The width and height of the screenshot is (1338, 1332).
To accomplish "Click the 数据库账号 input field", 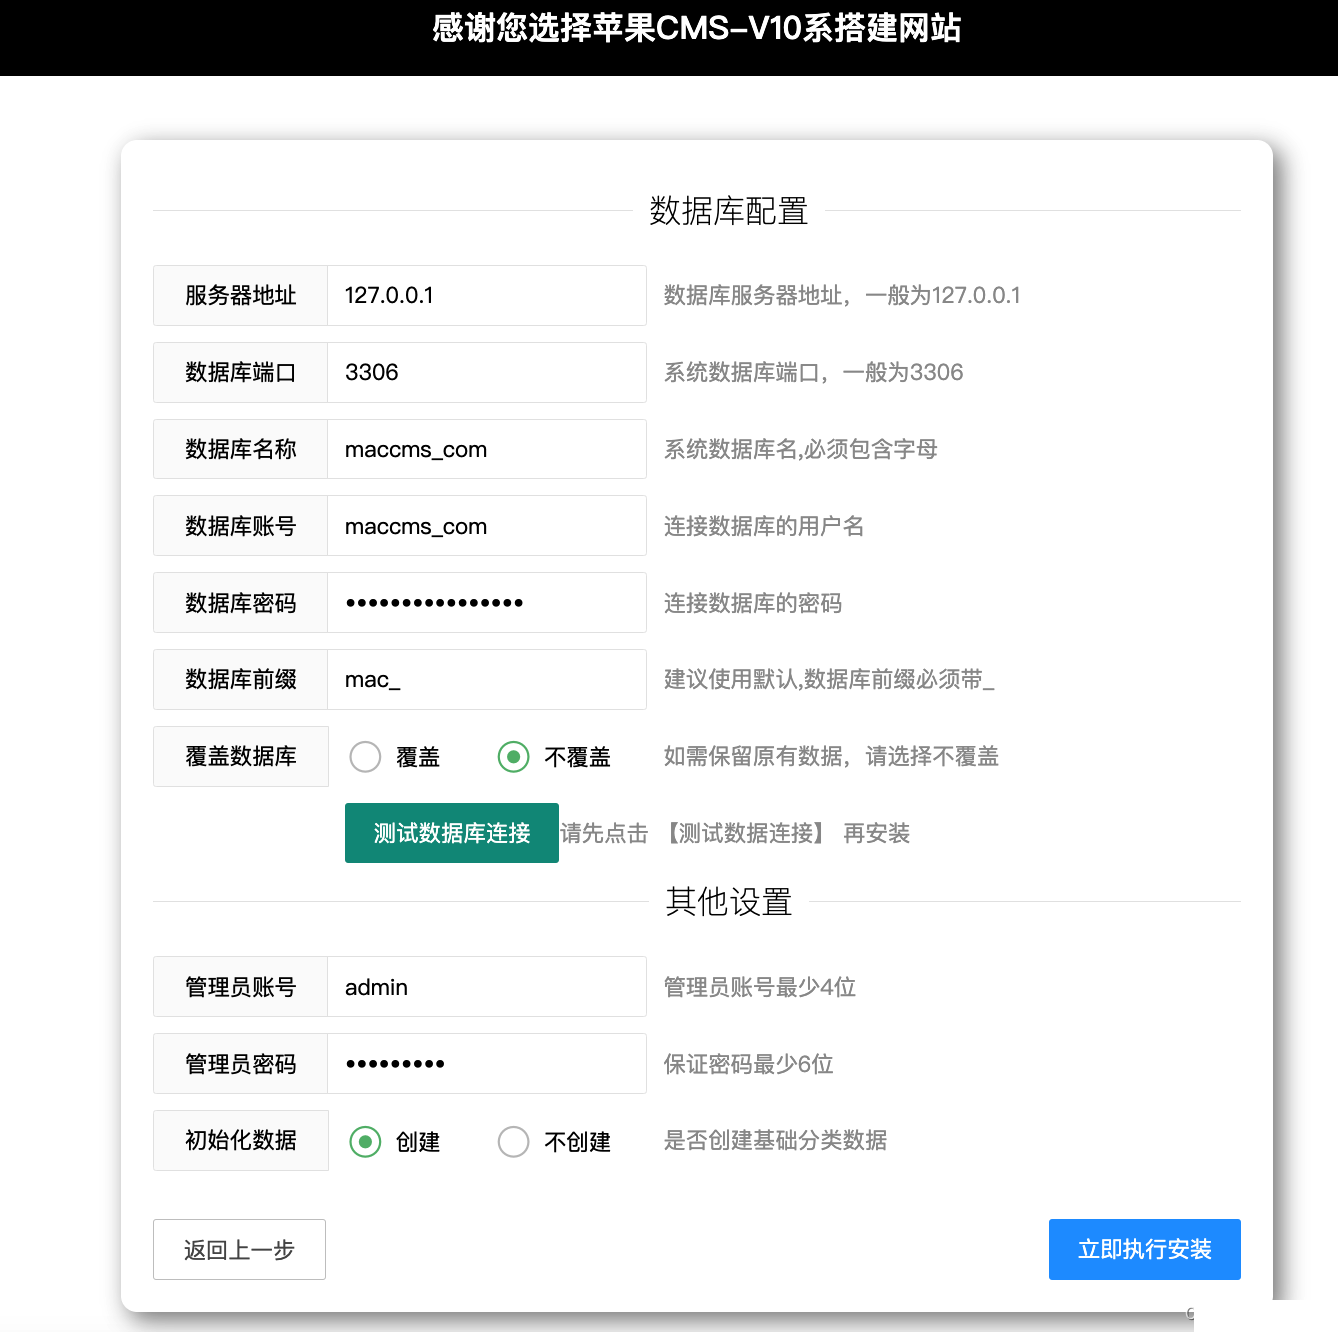I will [487, 526].
